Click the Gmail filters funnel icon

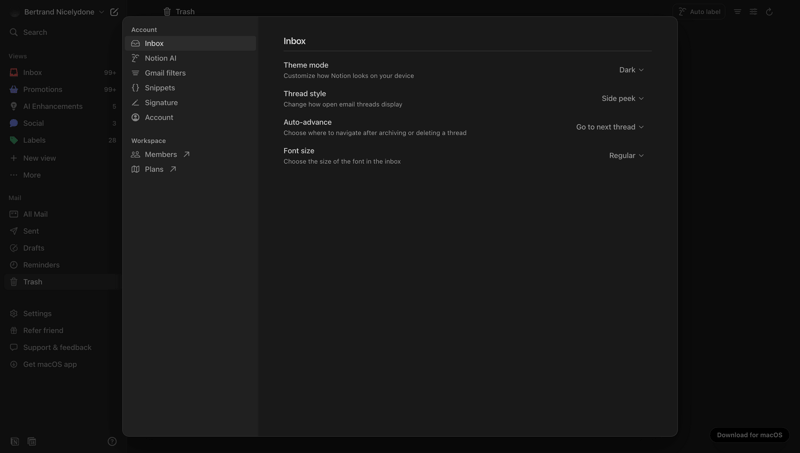(135, 73)
